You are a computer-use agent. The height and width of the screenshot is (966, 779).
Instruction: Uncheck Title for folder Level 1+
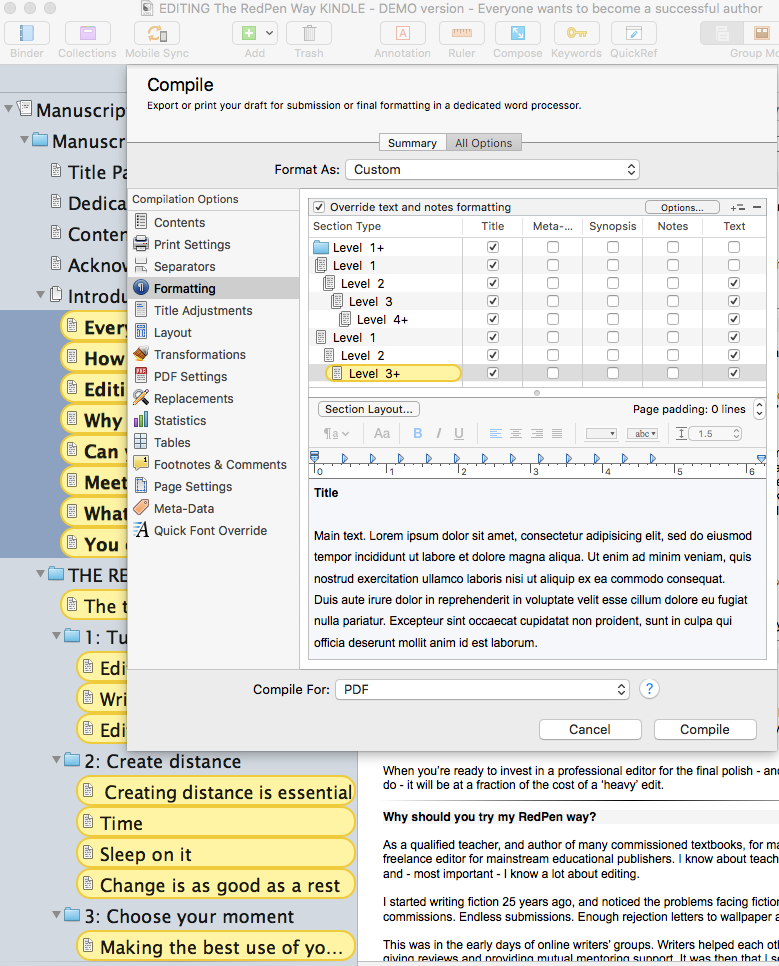492,247
